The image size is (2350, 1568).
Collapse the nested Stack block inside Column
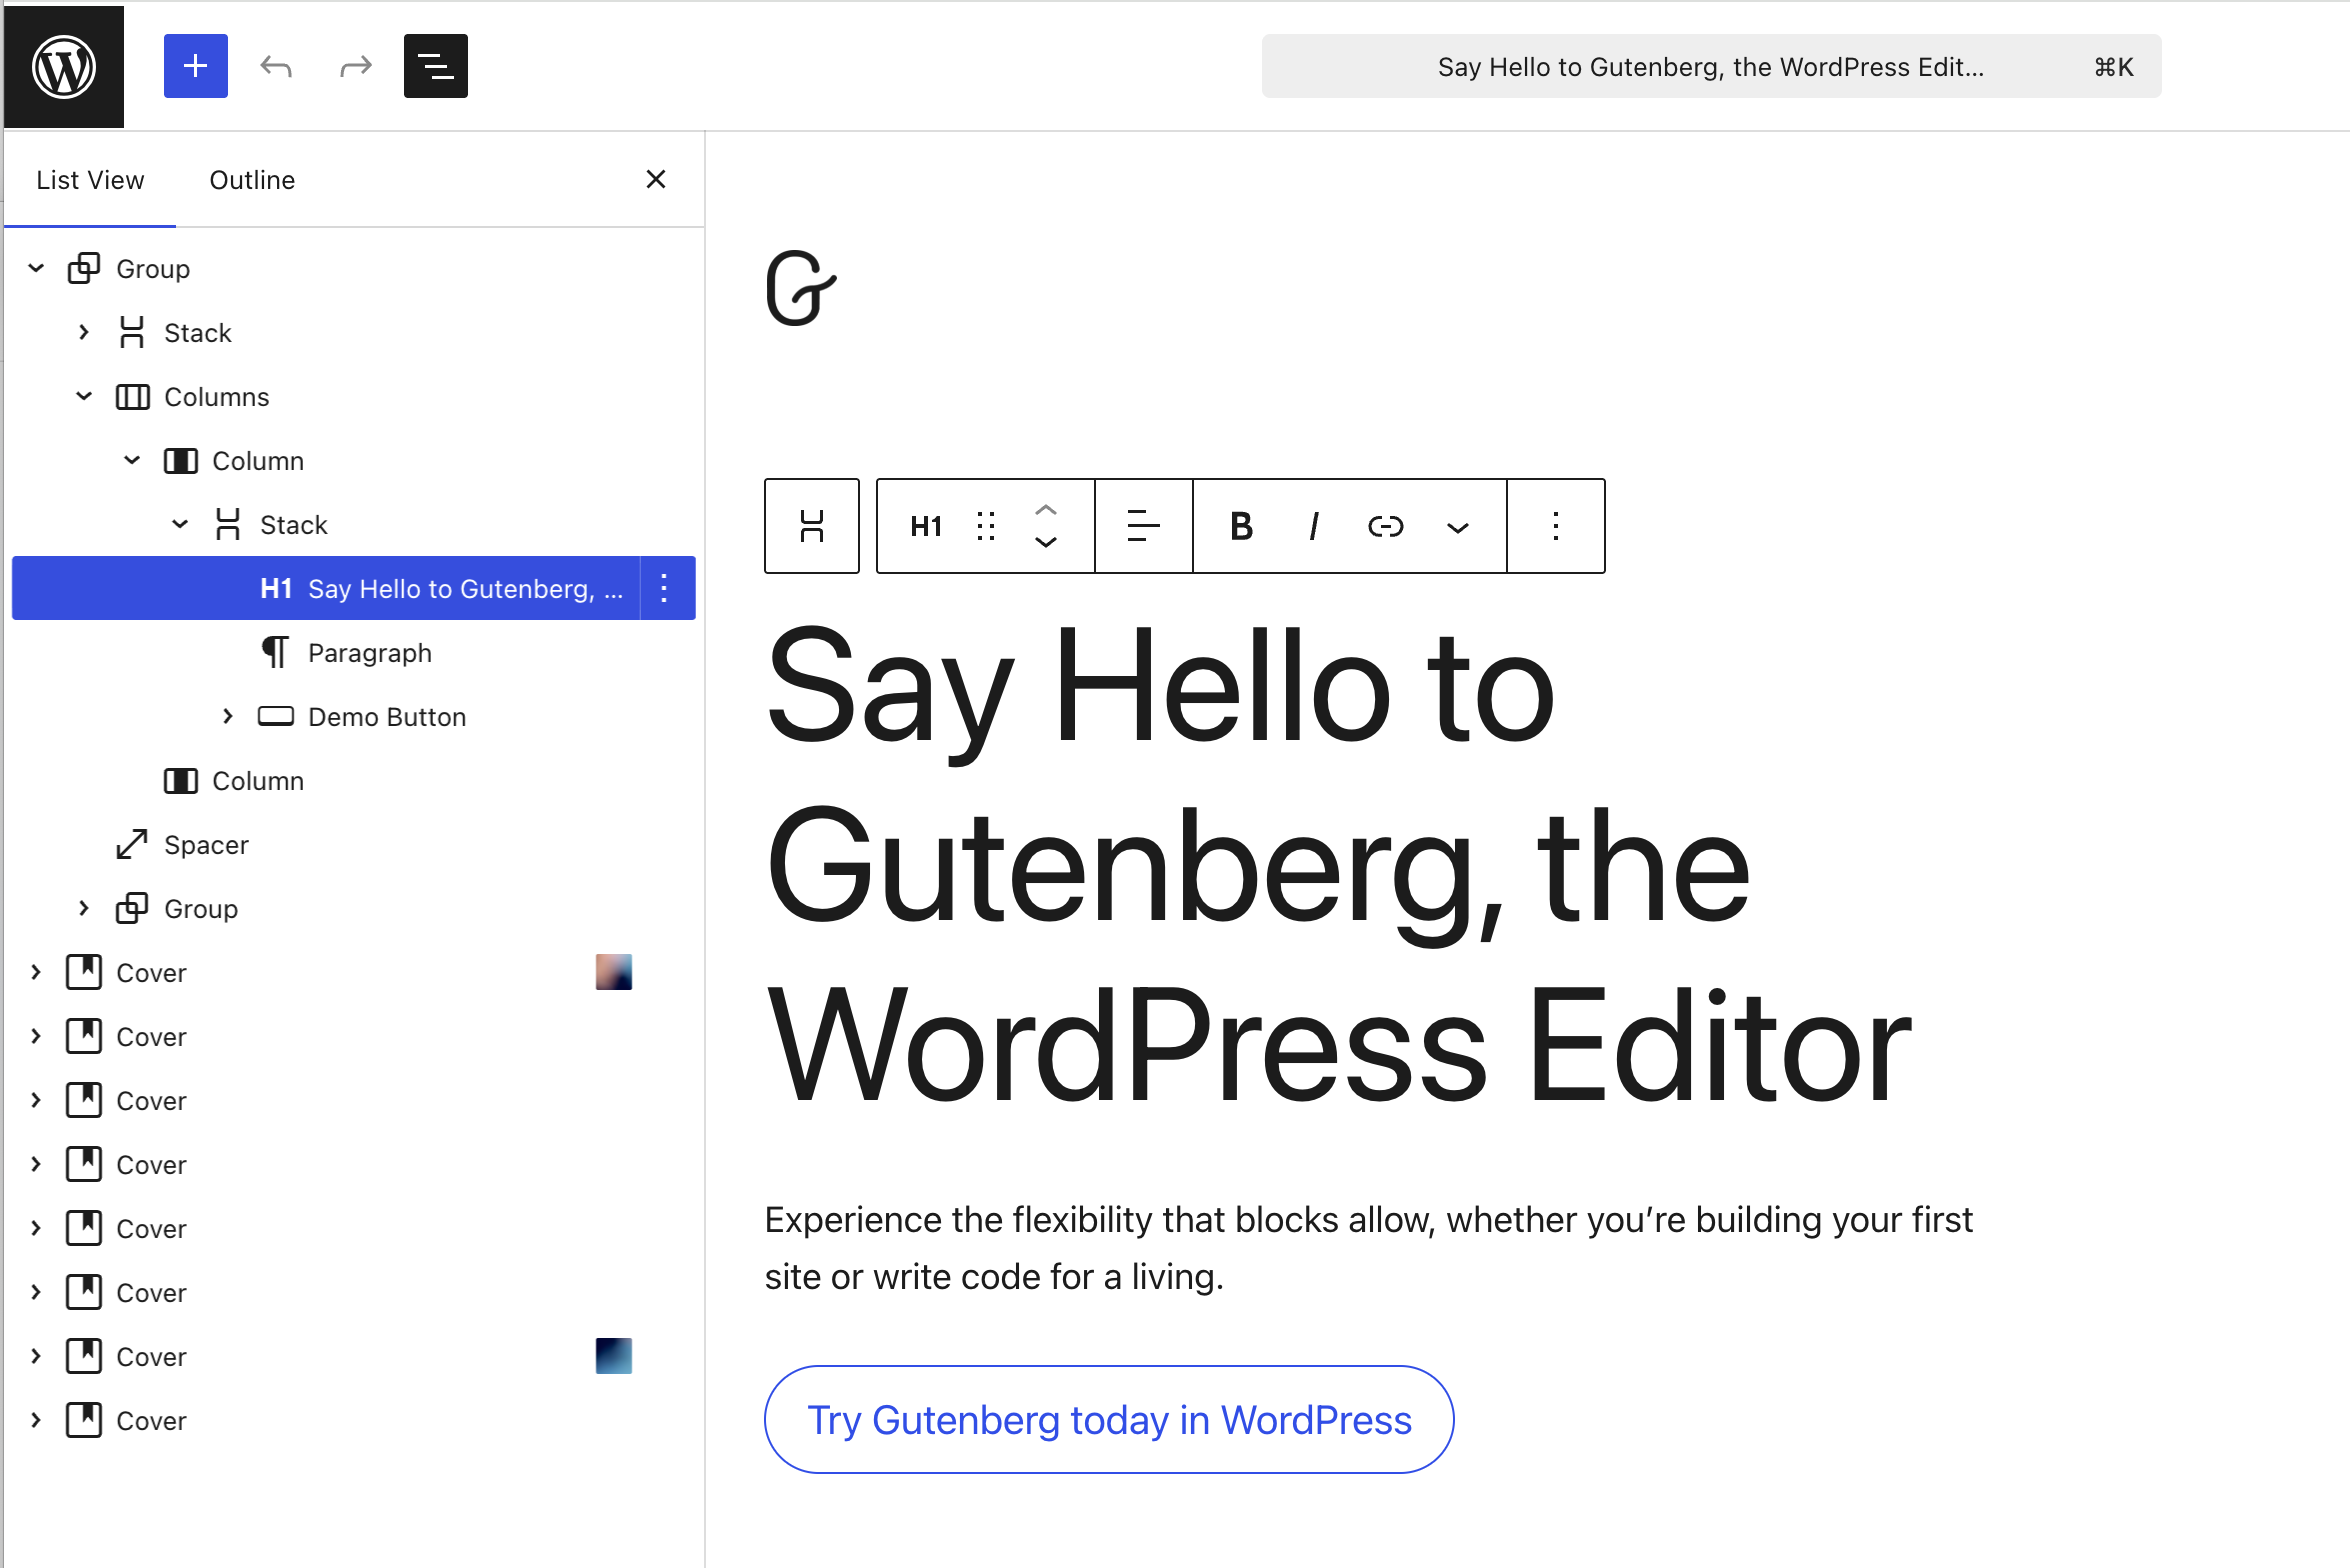tap(180, 524)
